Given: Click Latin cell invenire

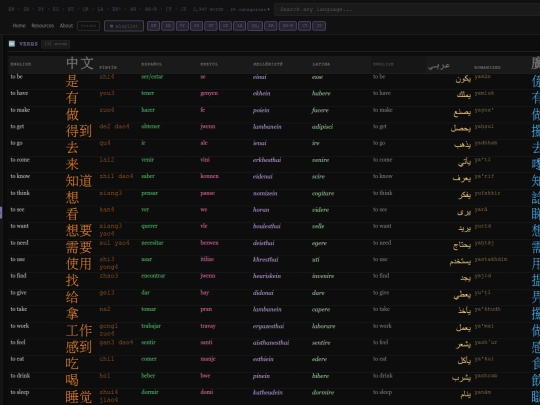Looking at the screenshot, I should tap(323, 276).
